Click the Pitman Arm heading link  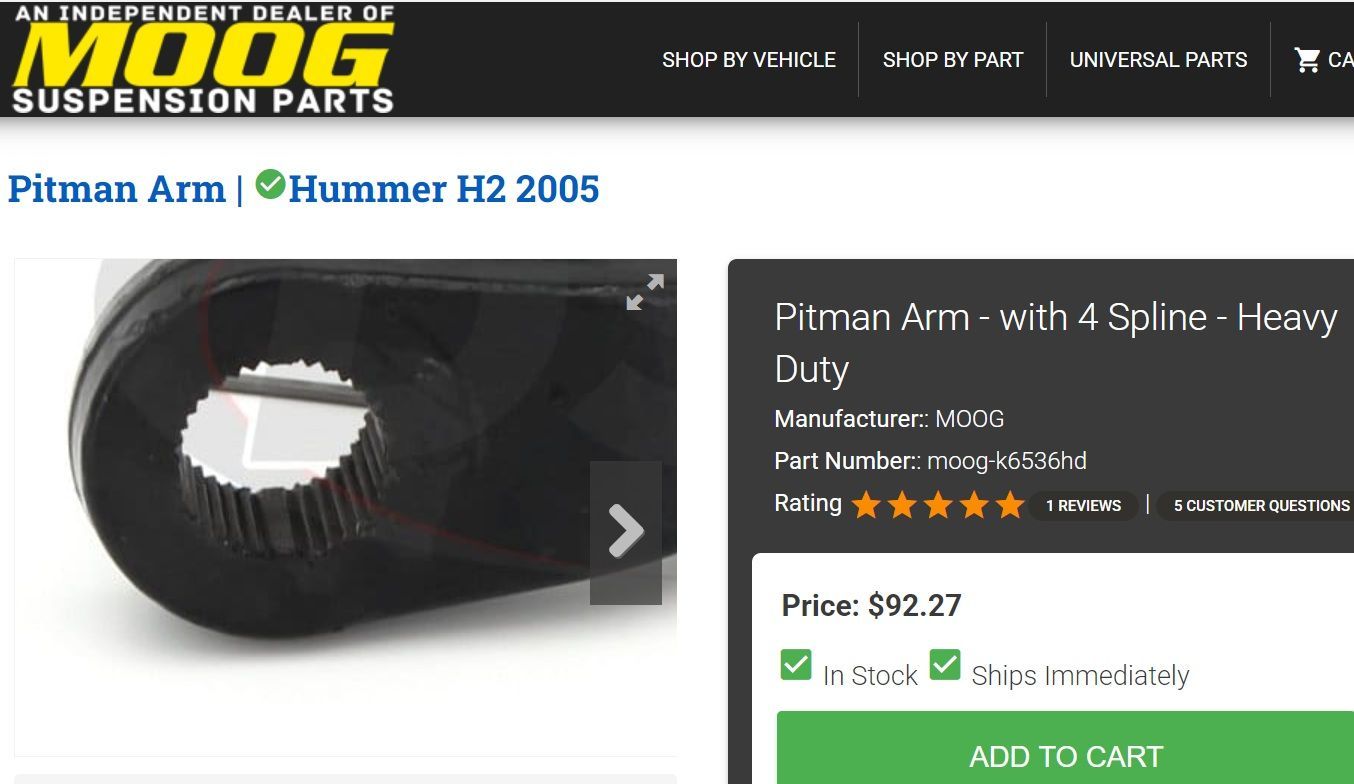coord(117,188)
